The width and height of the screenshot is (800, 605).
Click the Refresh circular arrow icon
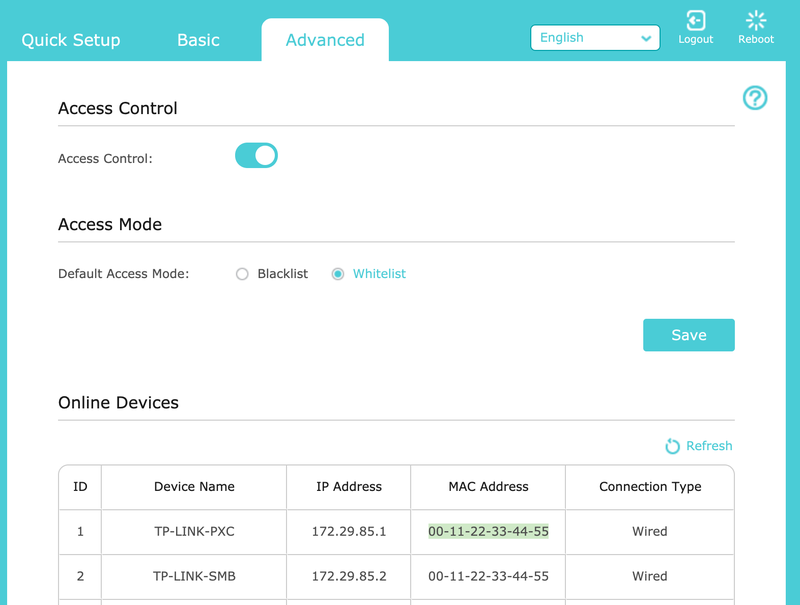pos(672,446)
